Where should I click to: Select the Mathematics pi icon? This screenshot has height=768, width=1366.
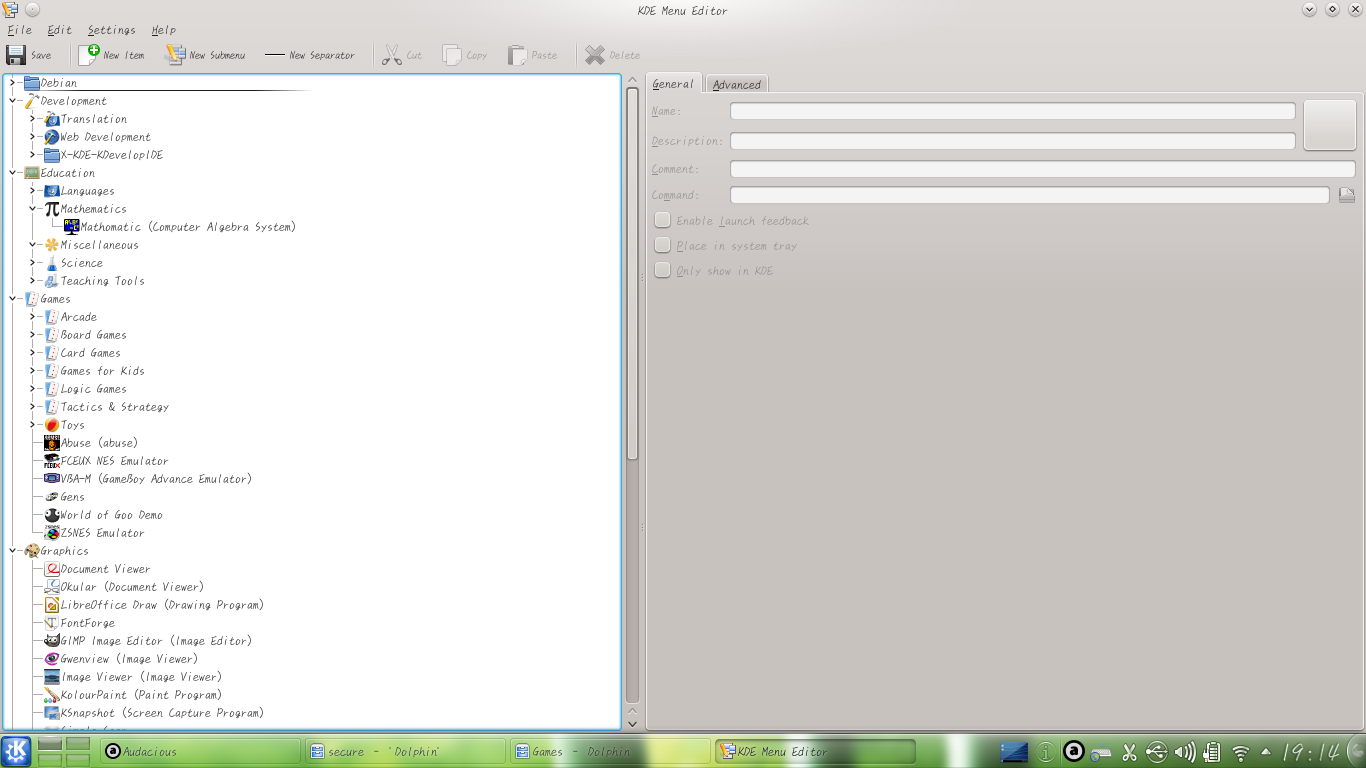tap(52, 209)
